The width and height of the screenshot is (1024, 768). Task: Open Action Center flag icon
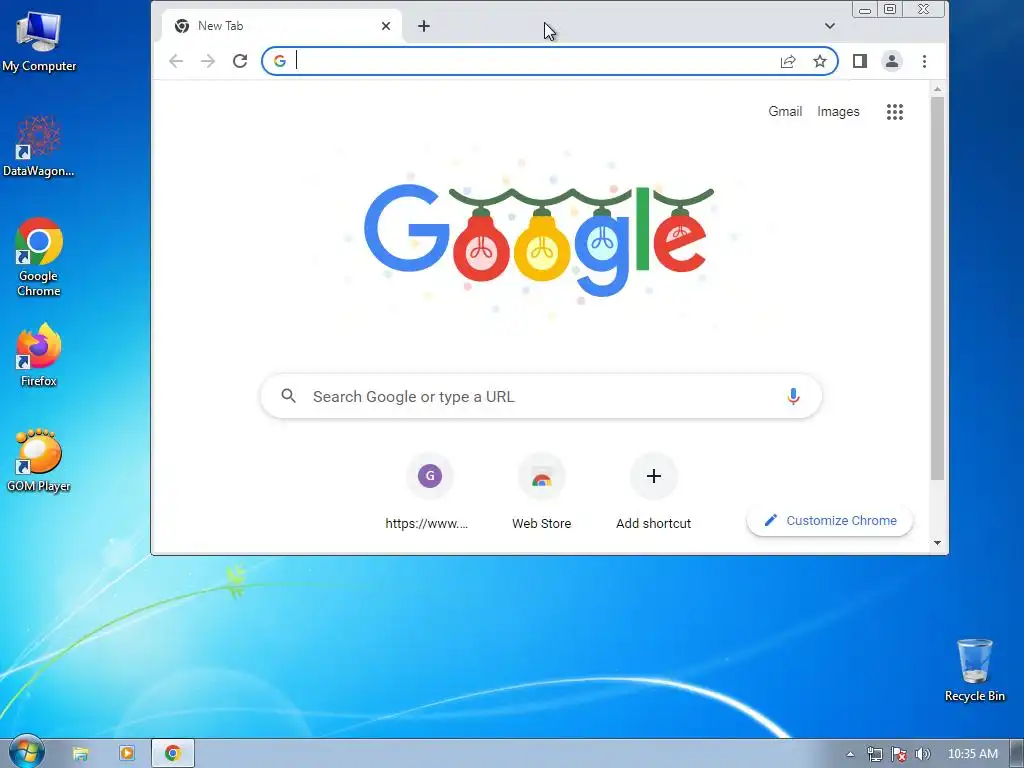click(899, 754)
